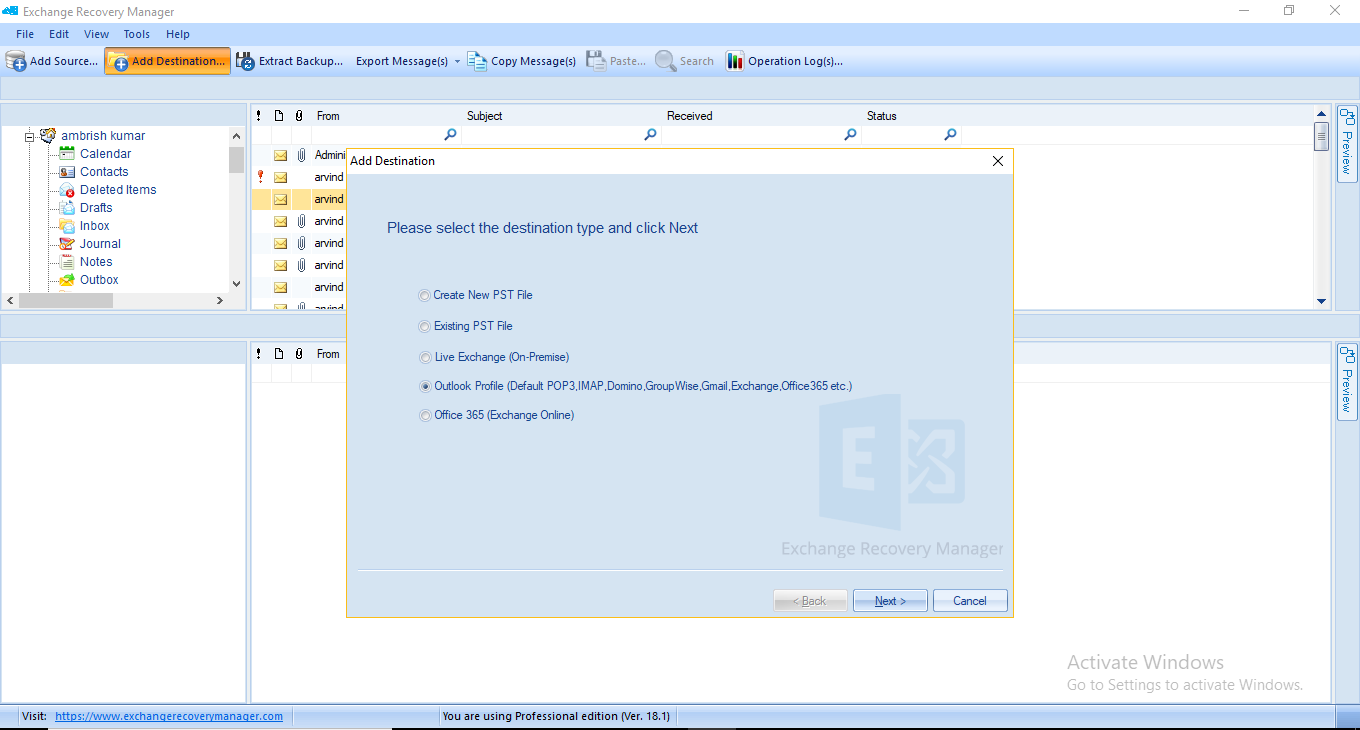Click the folder tree scroll left arrow
The image size is (1360, 730).
pyautogui.click(x=10, y=300)
